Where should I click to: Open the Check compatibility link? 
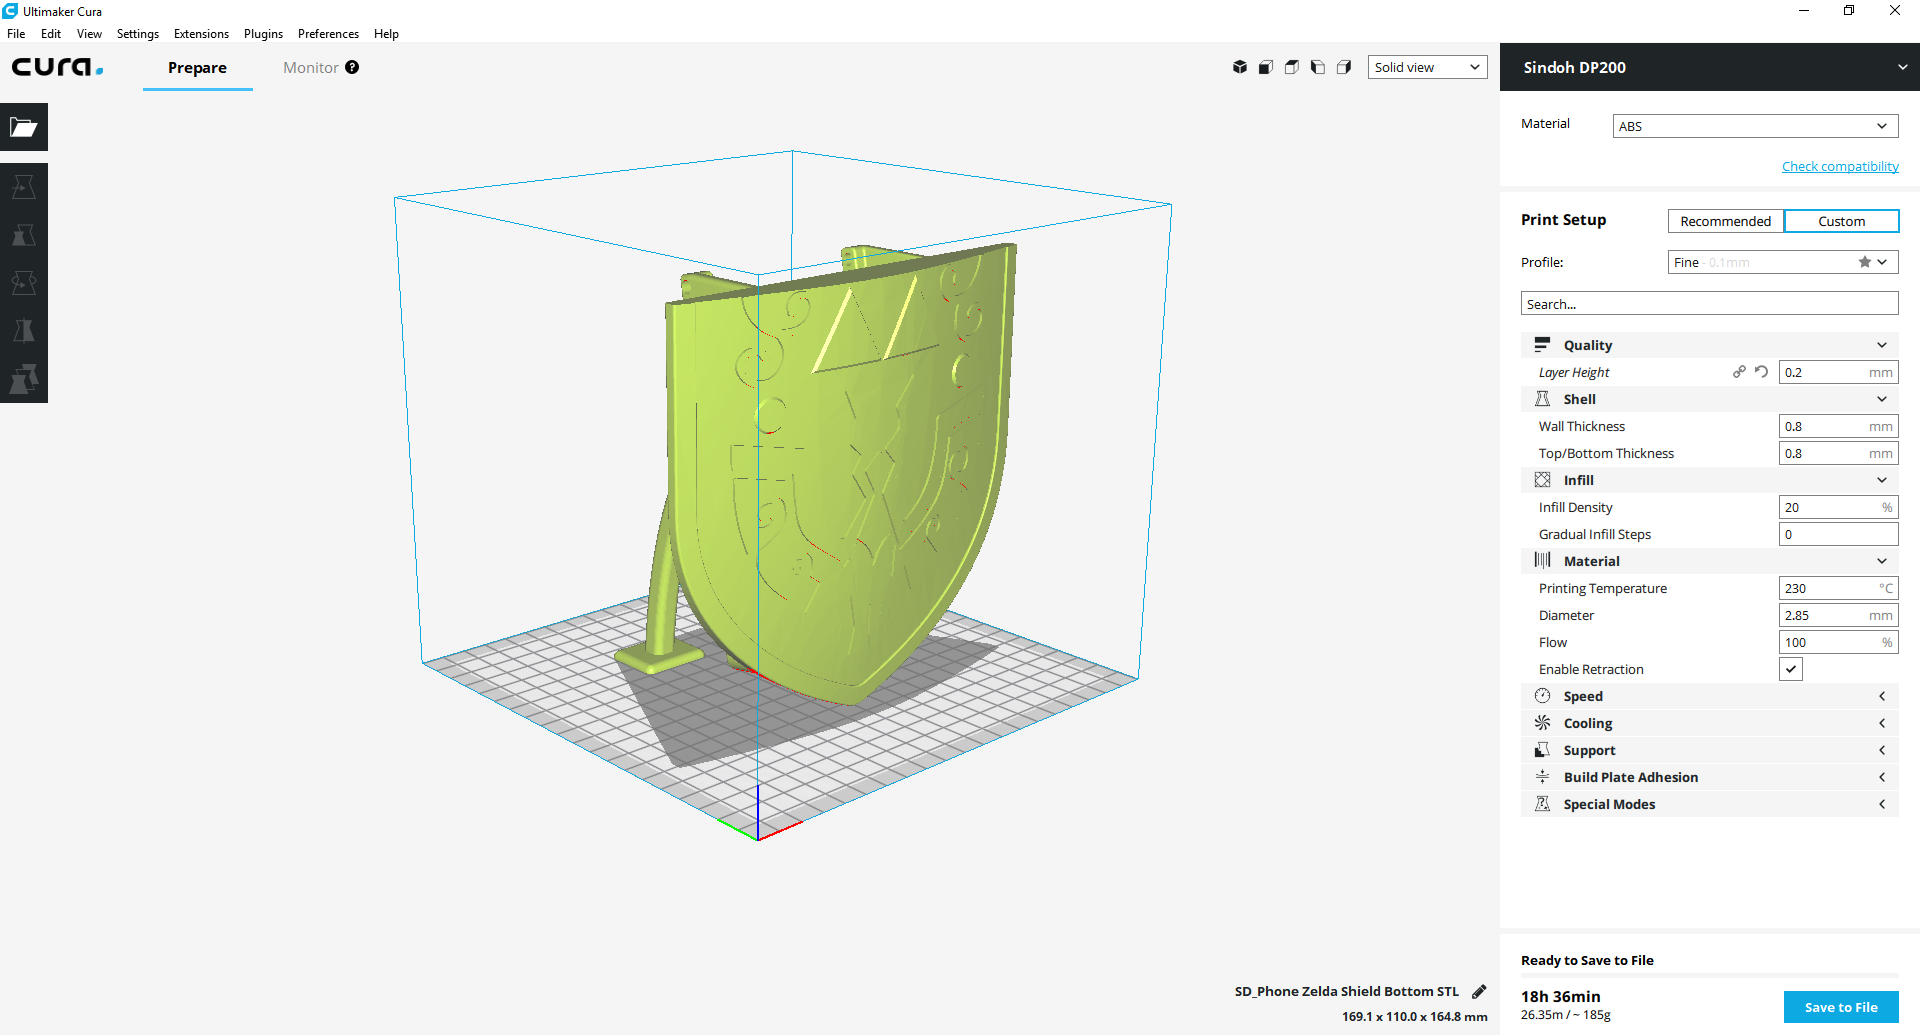(x=1840, y=166)
